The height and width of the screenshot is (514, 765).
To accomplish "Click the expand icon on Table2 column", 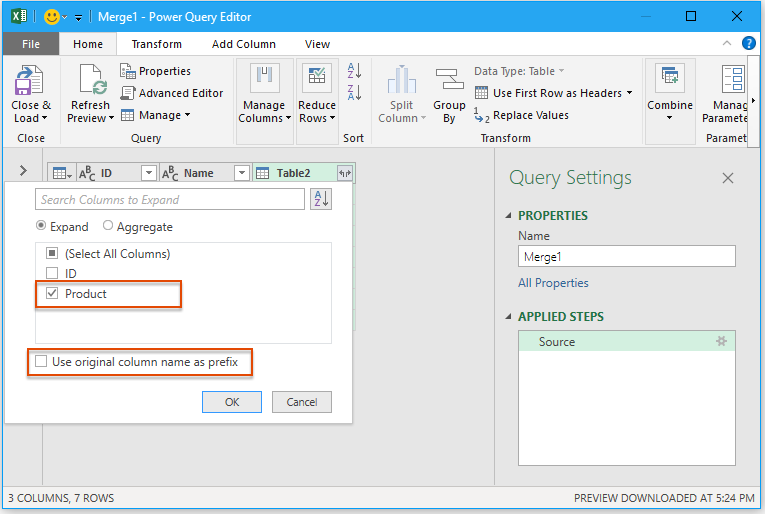I will [345, 173].
